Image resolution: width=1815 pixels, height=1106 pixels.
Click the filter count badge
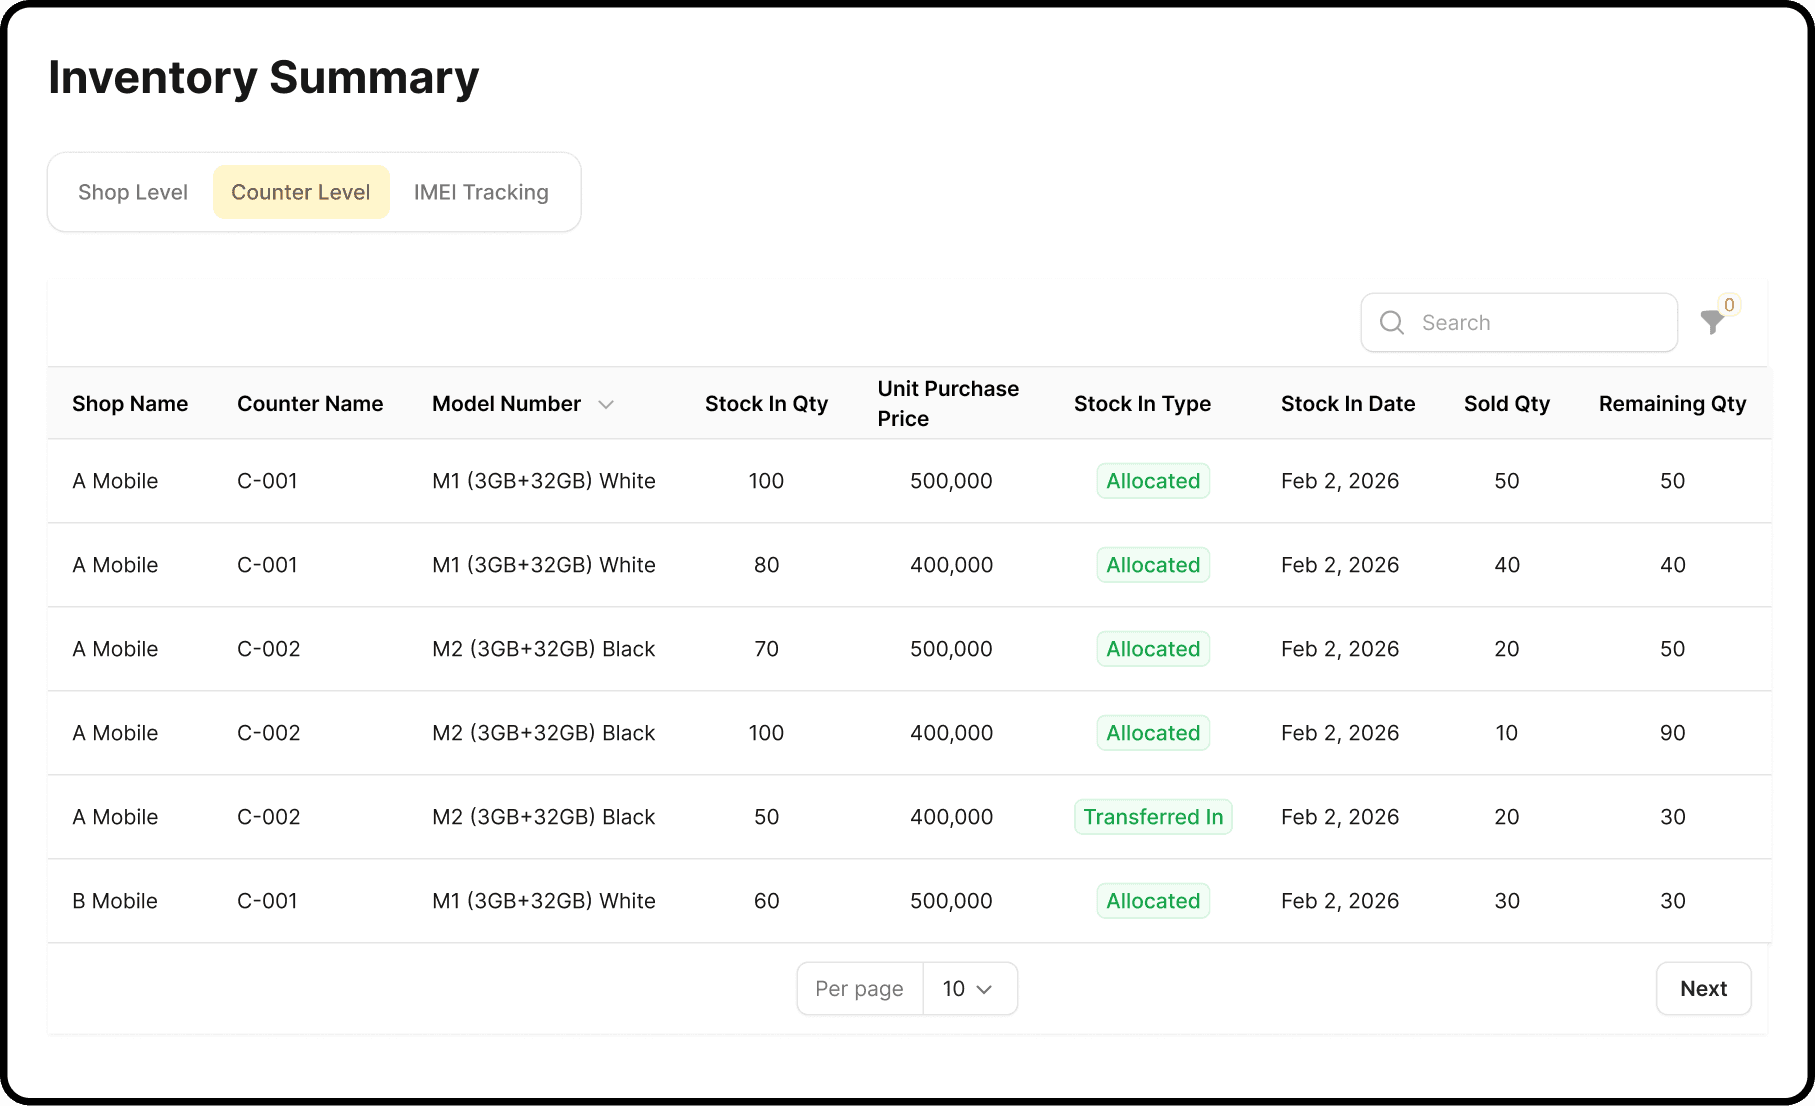[x=1729, y=305]
